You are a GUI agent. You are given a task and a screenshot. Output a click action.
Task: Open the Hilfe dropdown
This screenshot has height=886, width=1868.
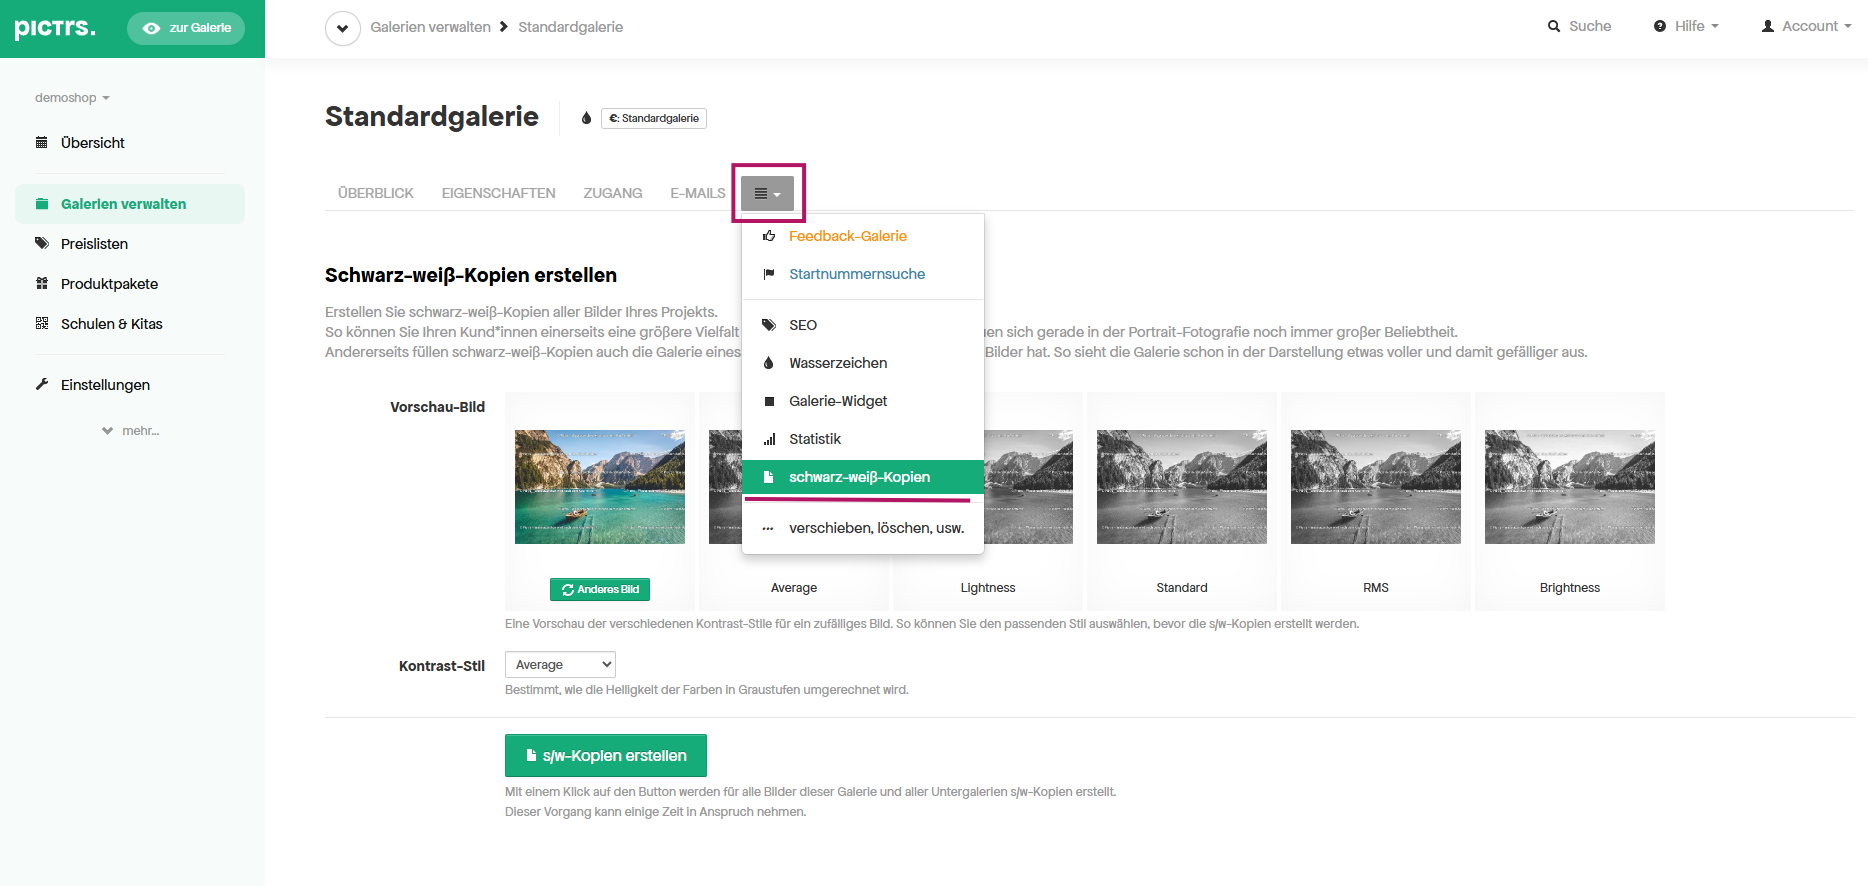1686,26
